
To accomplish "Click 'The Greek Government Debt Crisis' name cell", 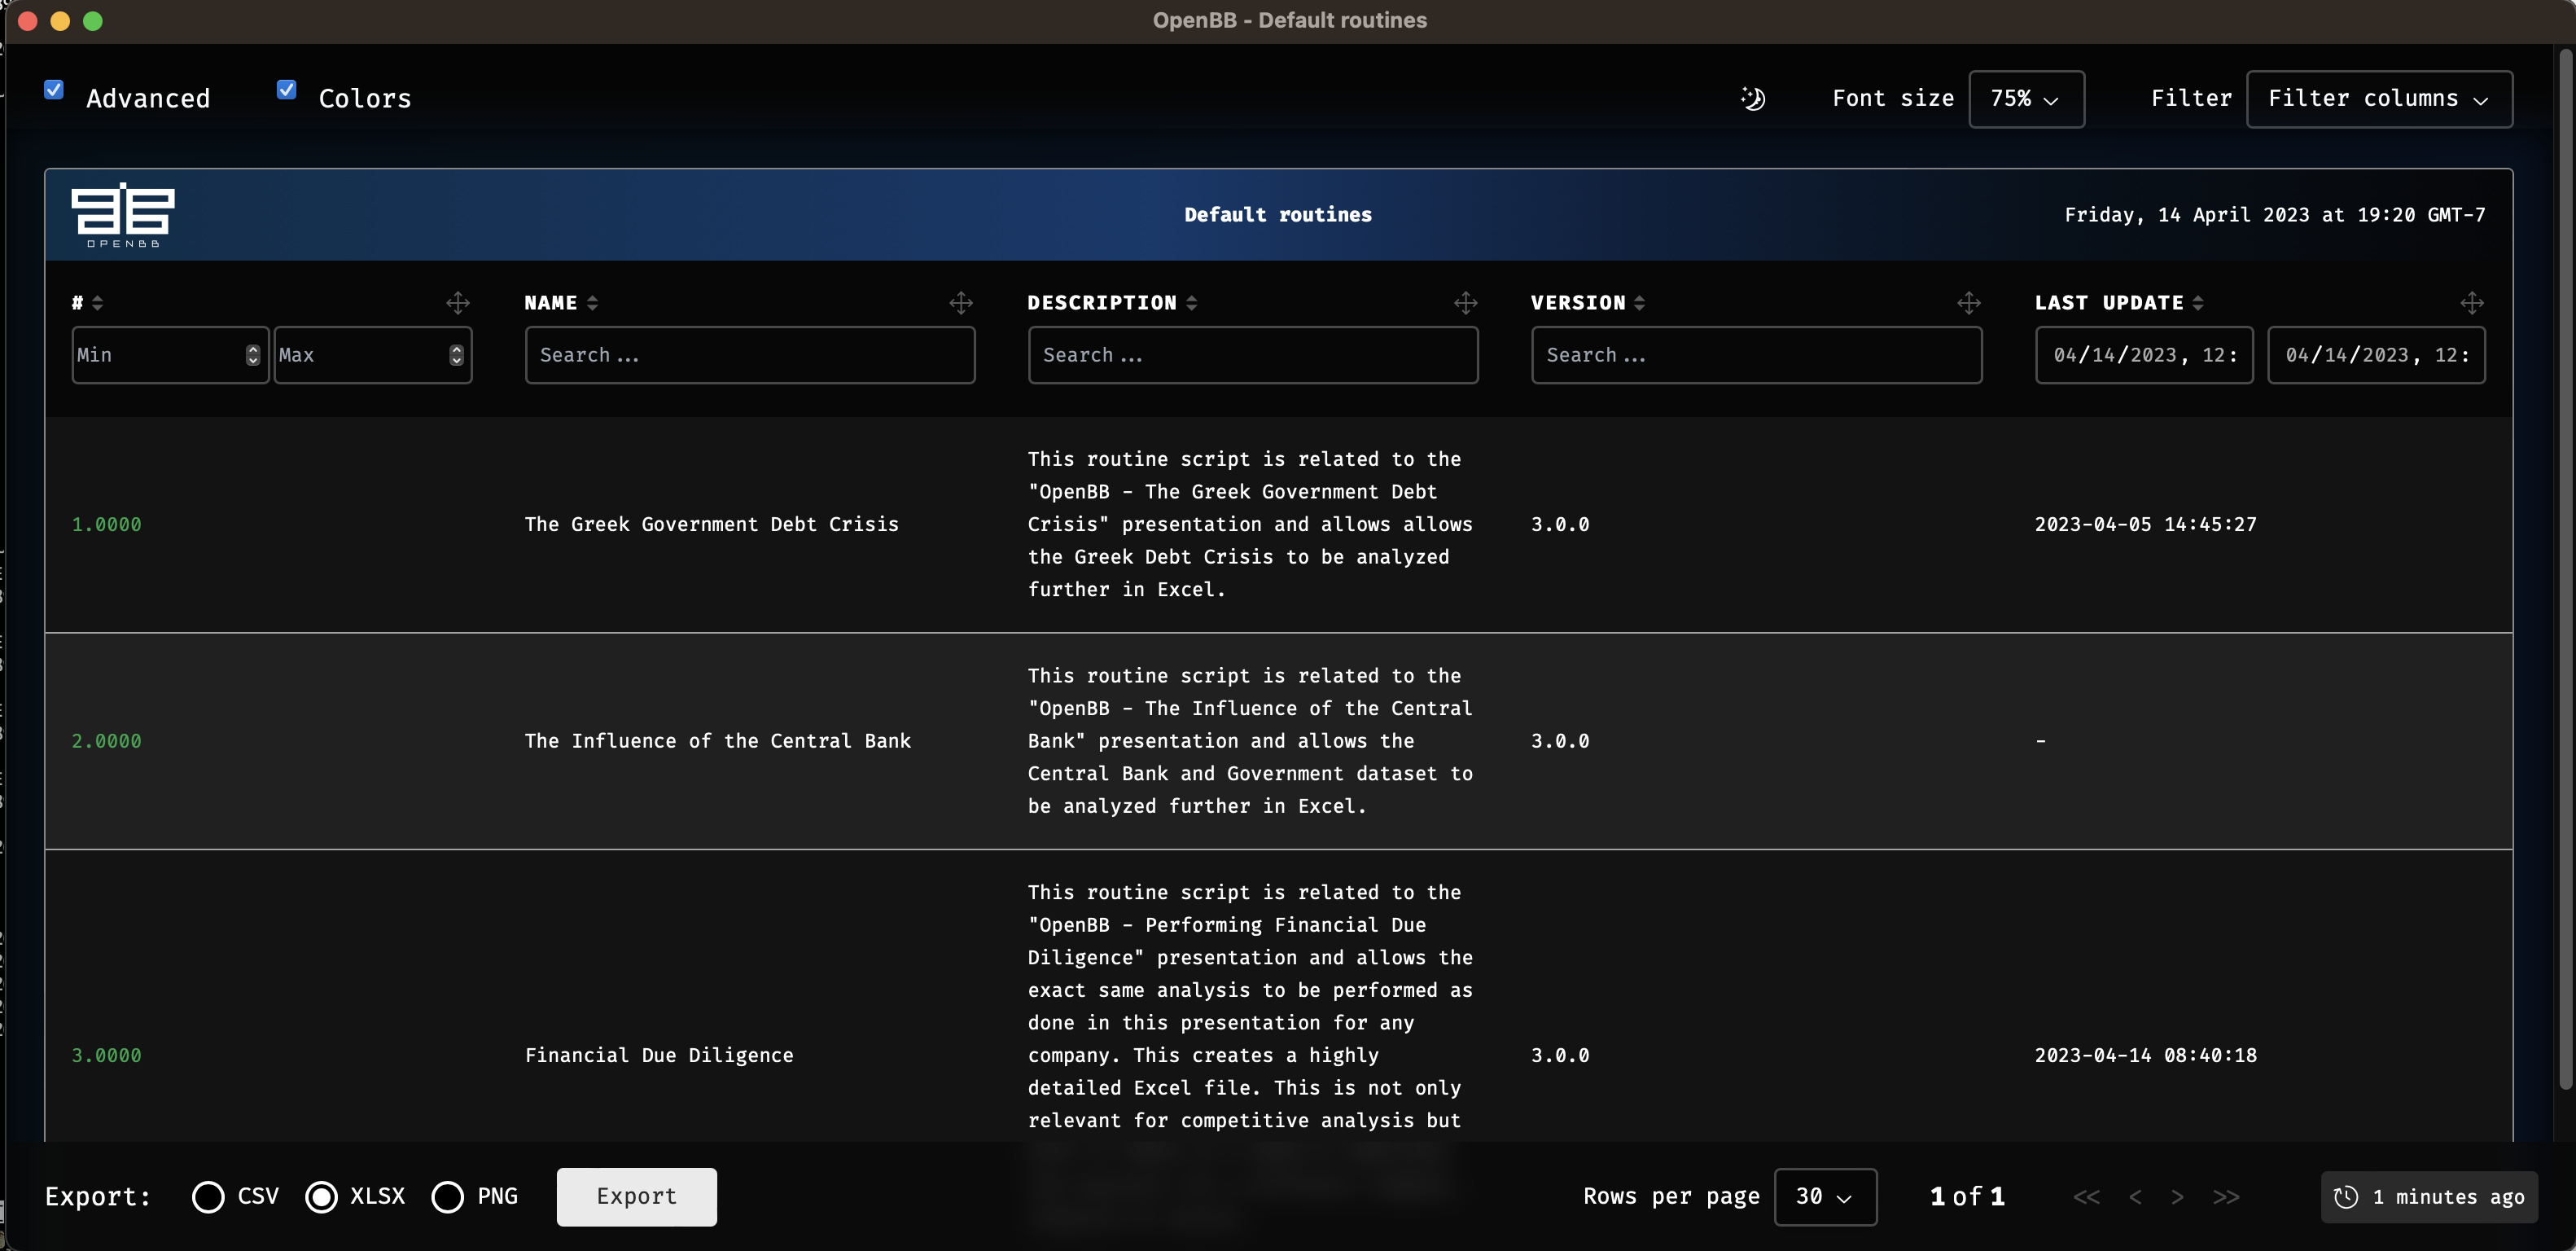I will pyautogui.click(x=711, y=525).
